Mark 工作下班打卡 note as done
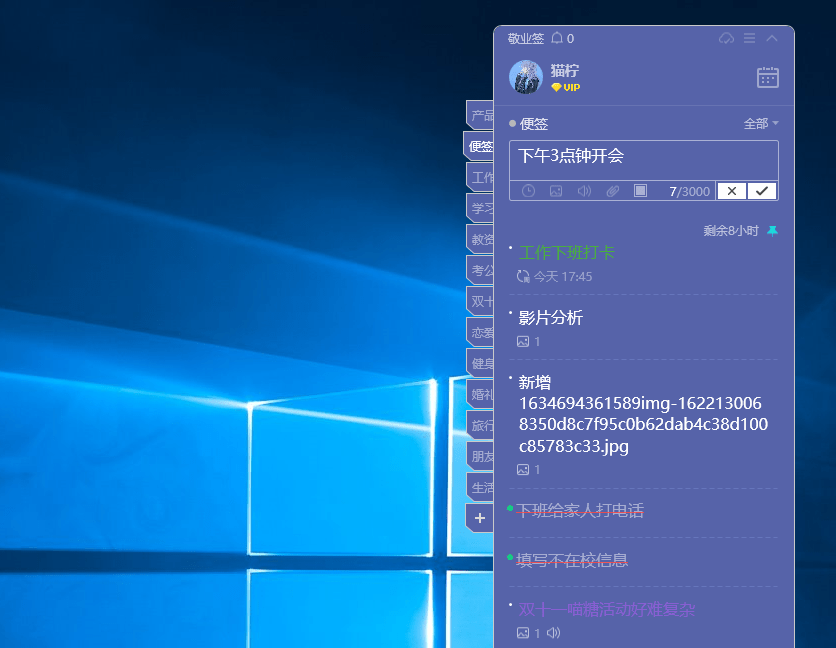836x648 pixels. 511,247
